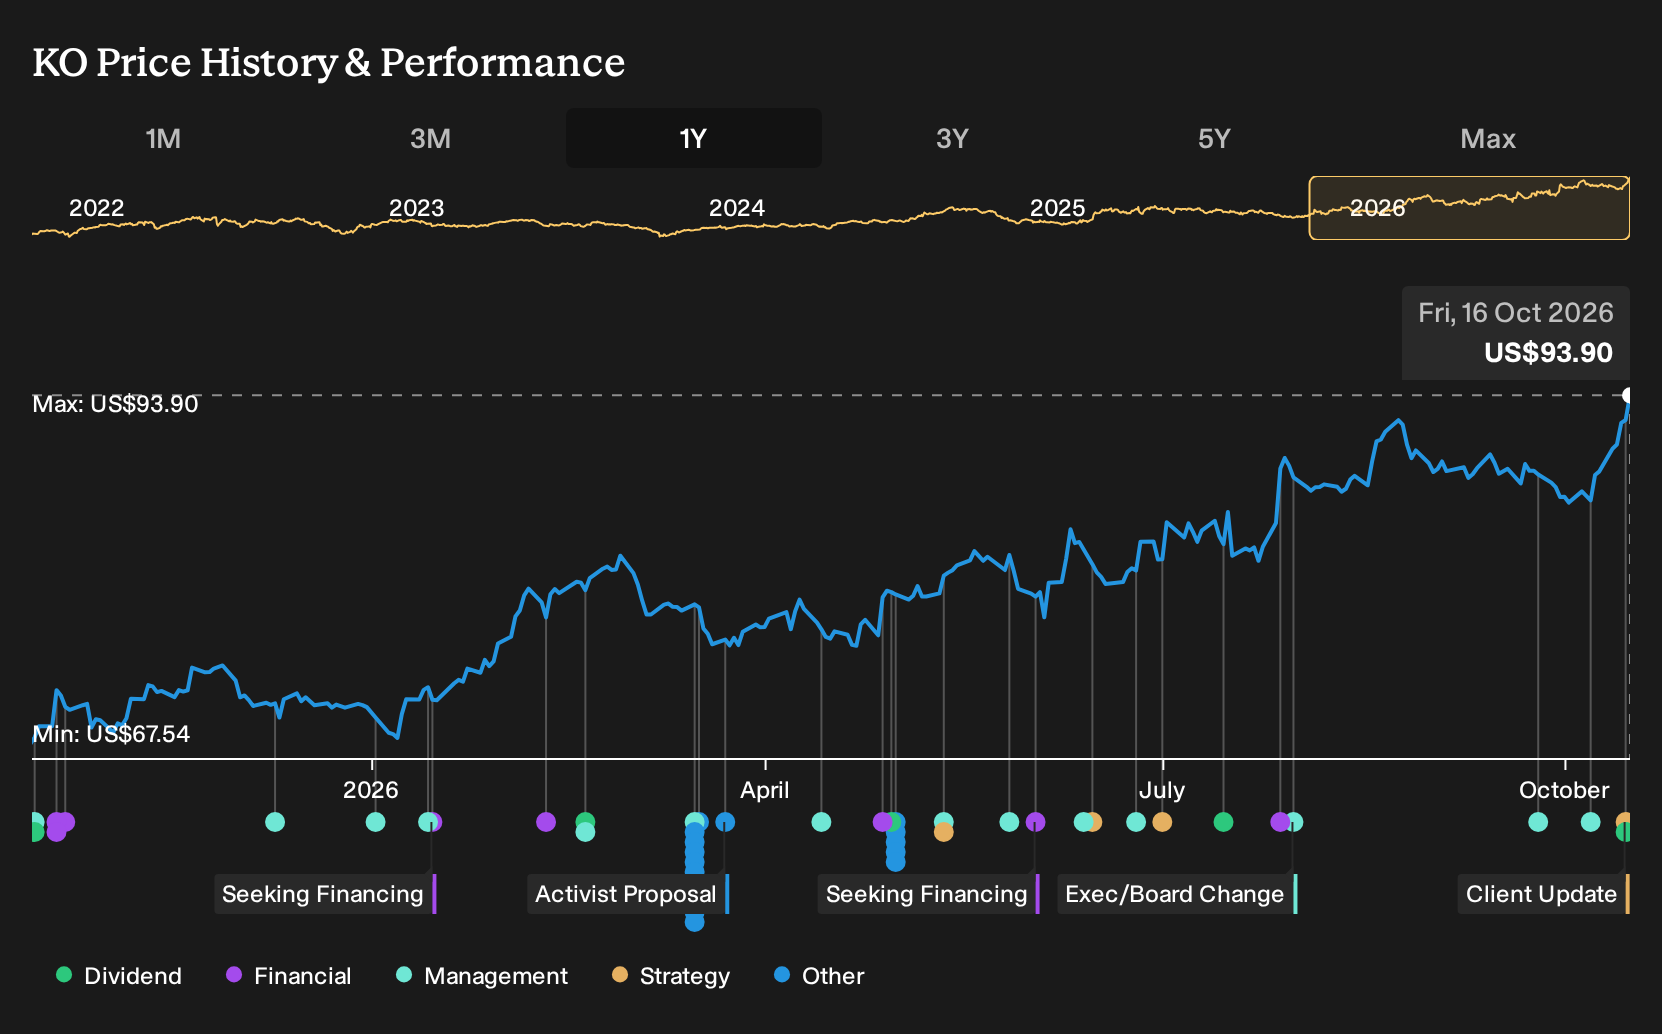
Task: Switch to the 5Y time range
Action: click(1214, 138)
